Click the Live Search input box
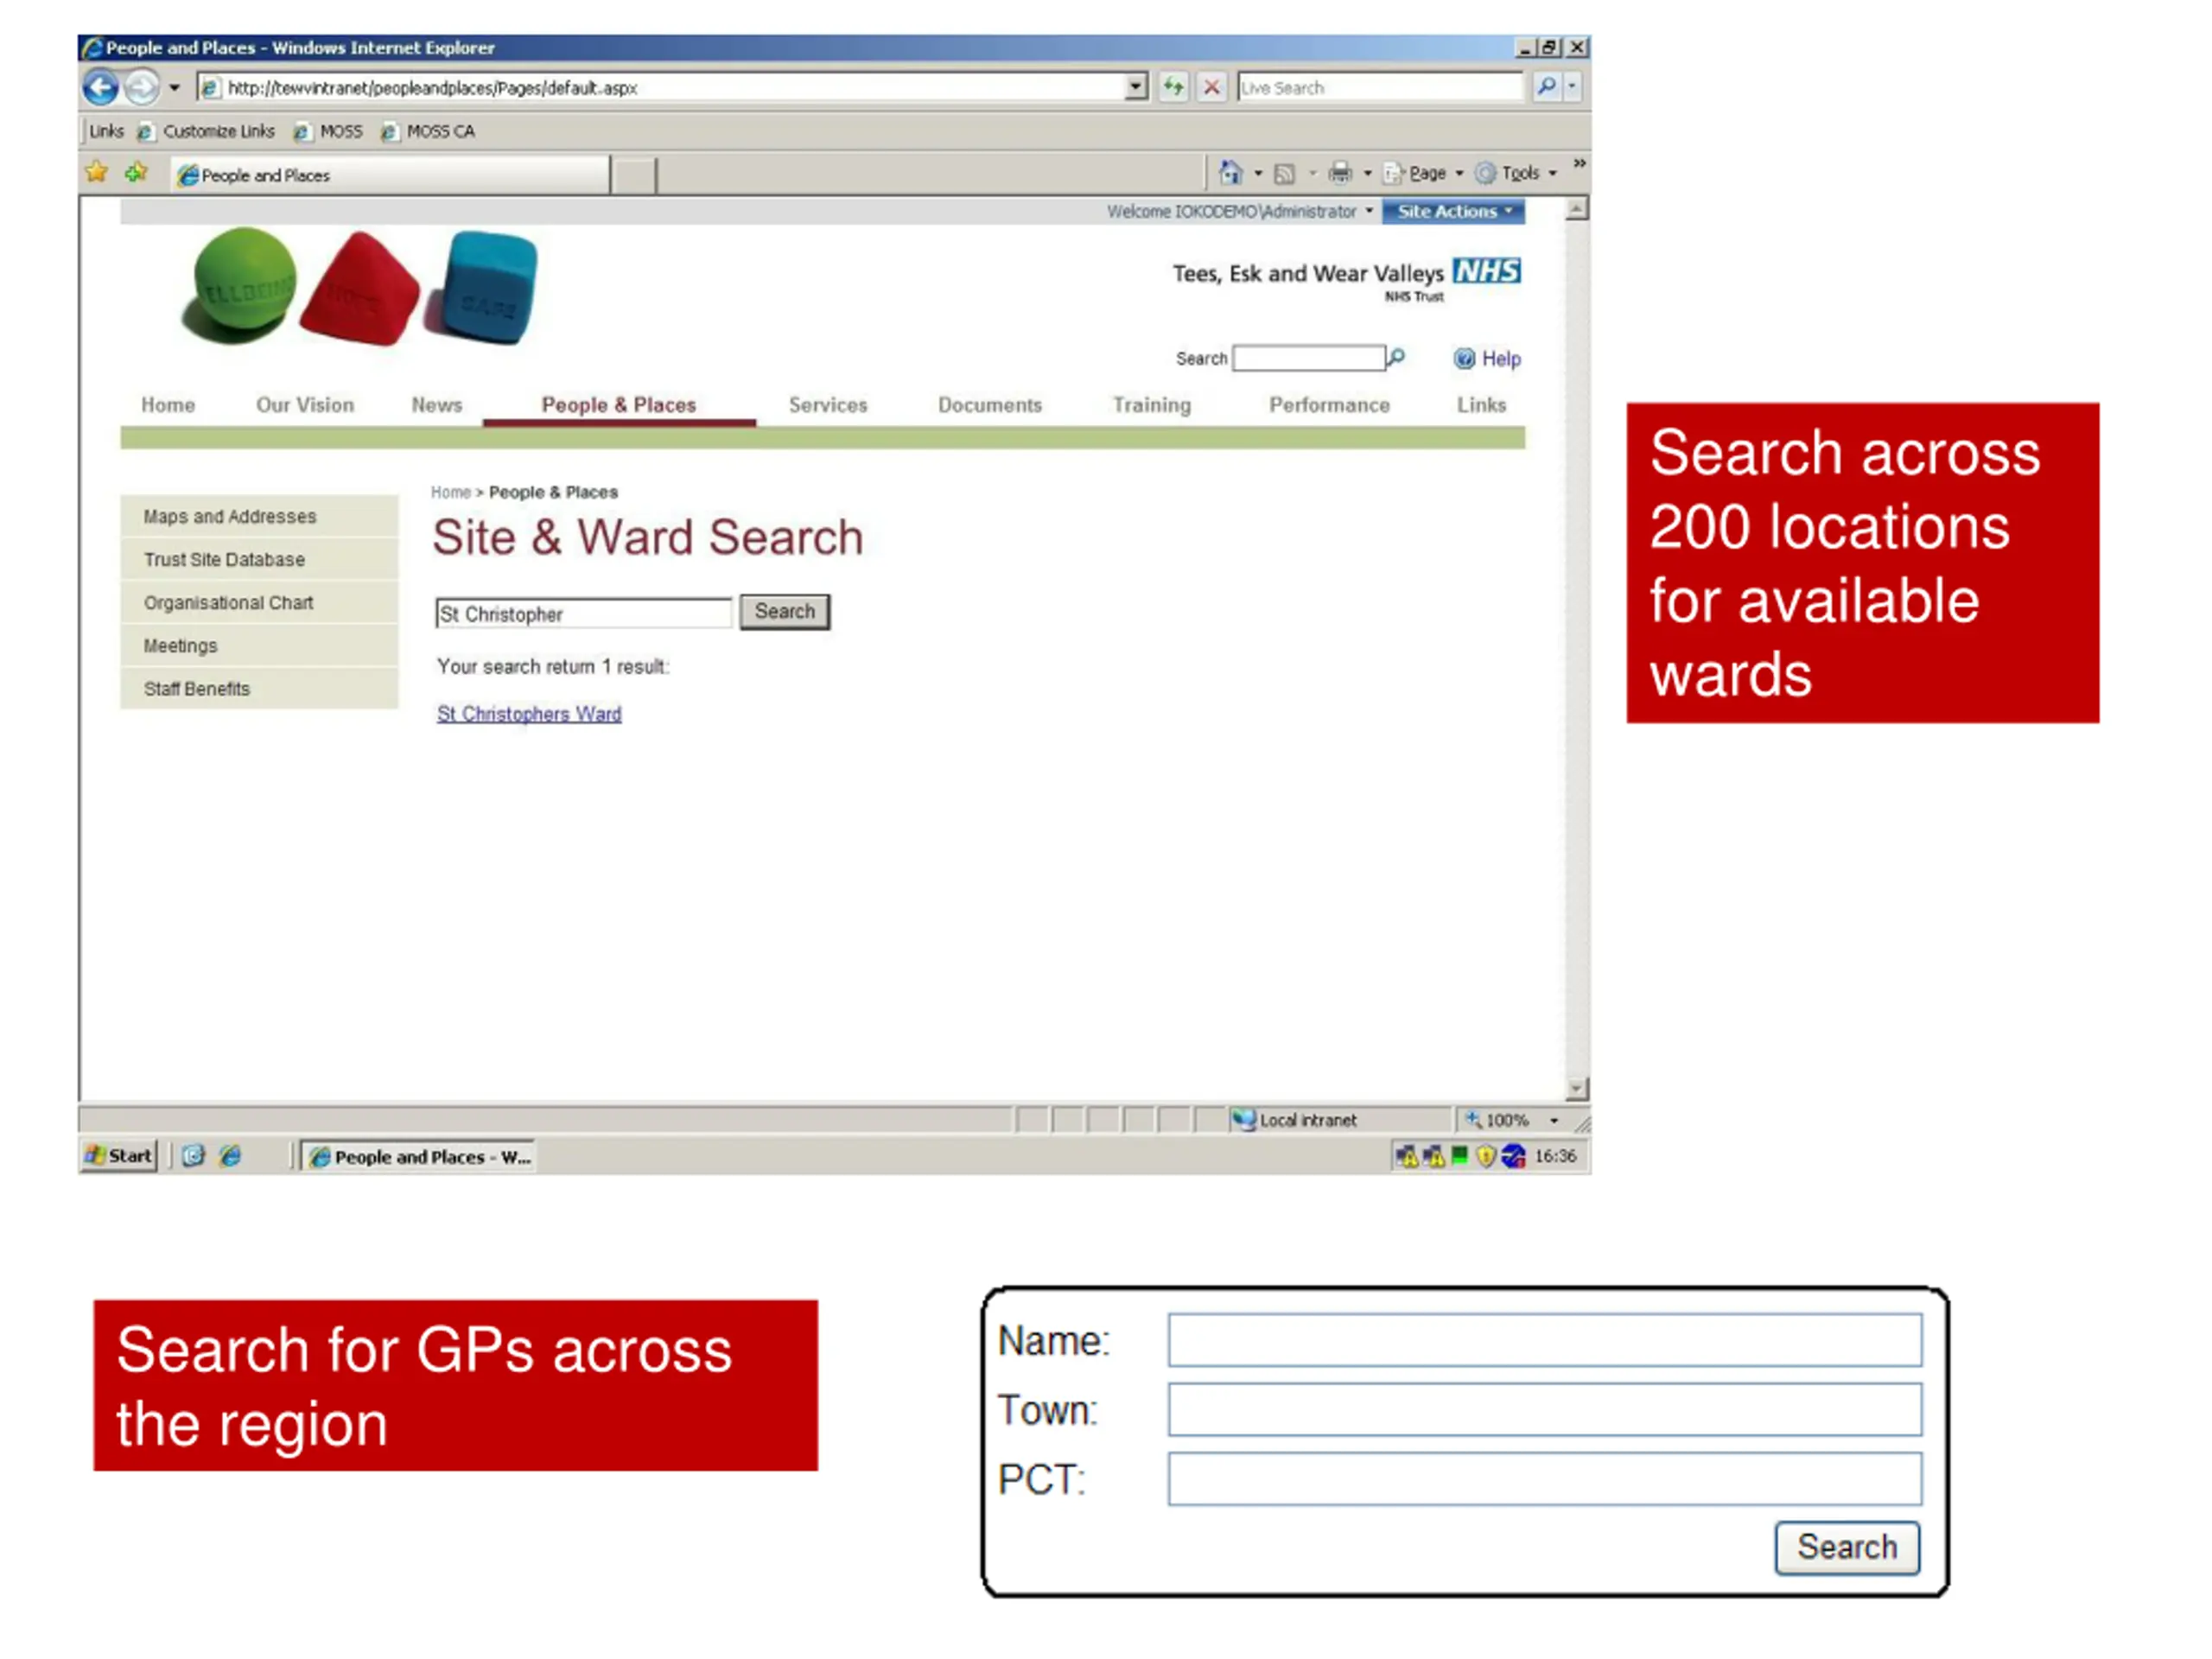 [1380, 88]
